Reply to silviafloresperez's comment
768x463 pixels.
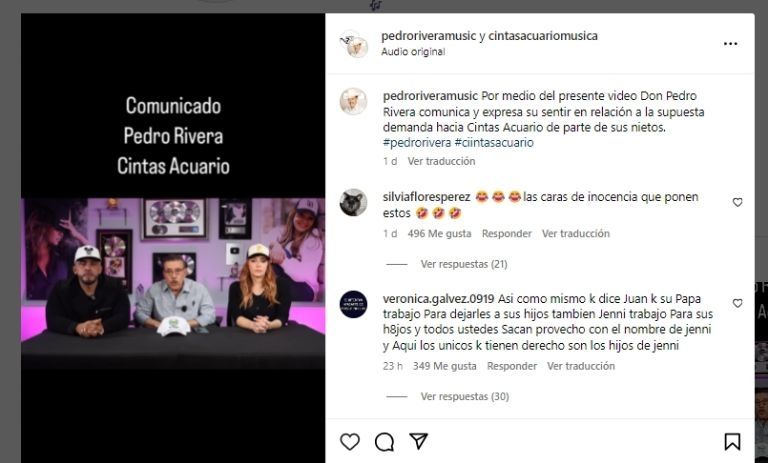506,234
